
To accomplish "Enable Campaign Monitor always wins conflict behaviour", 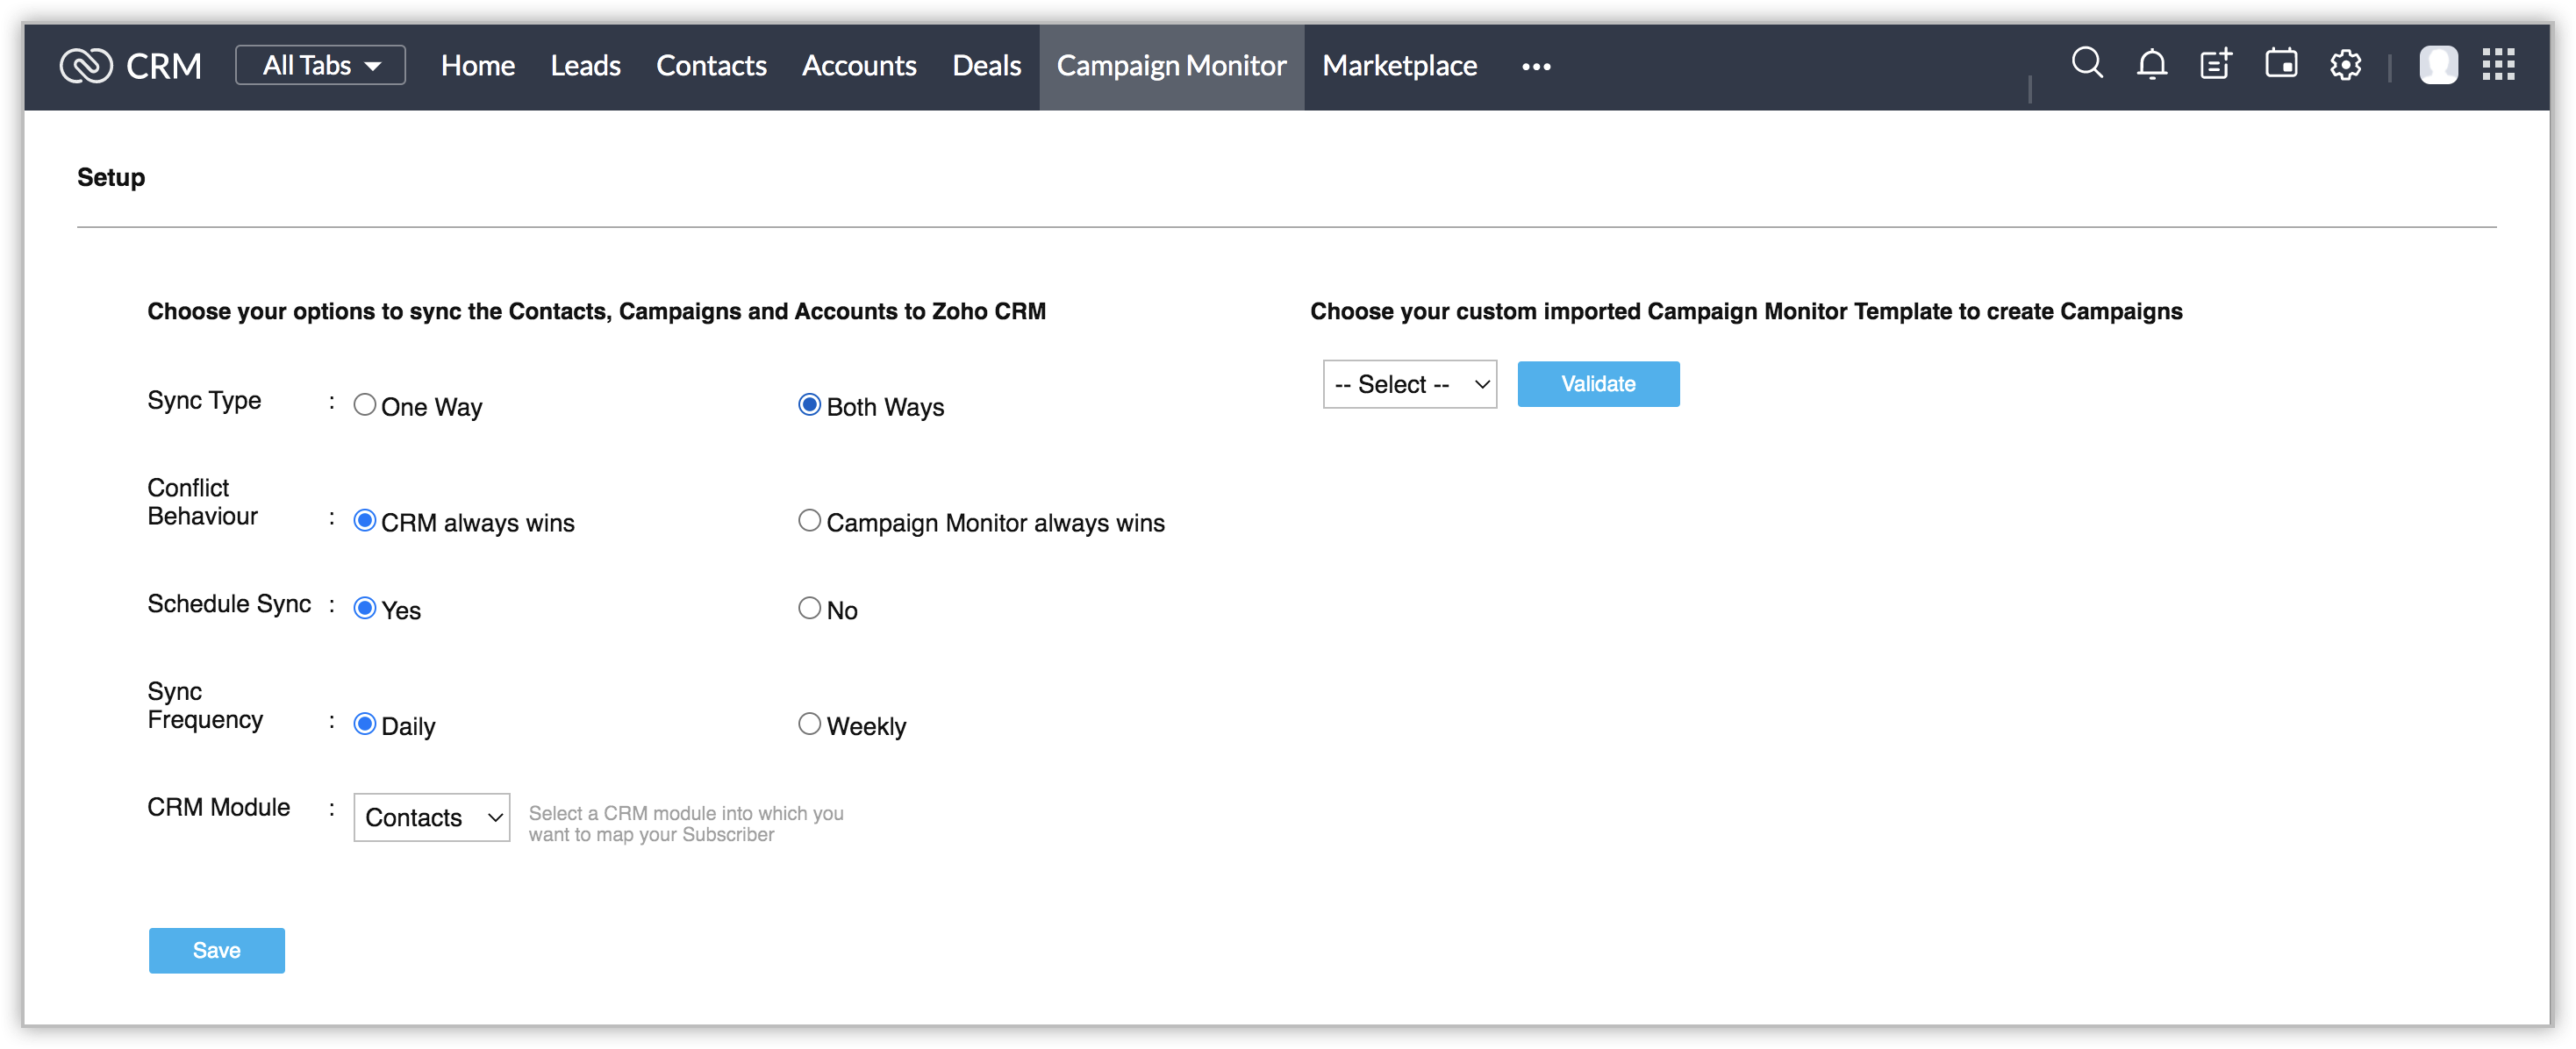I will point(808,520).
